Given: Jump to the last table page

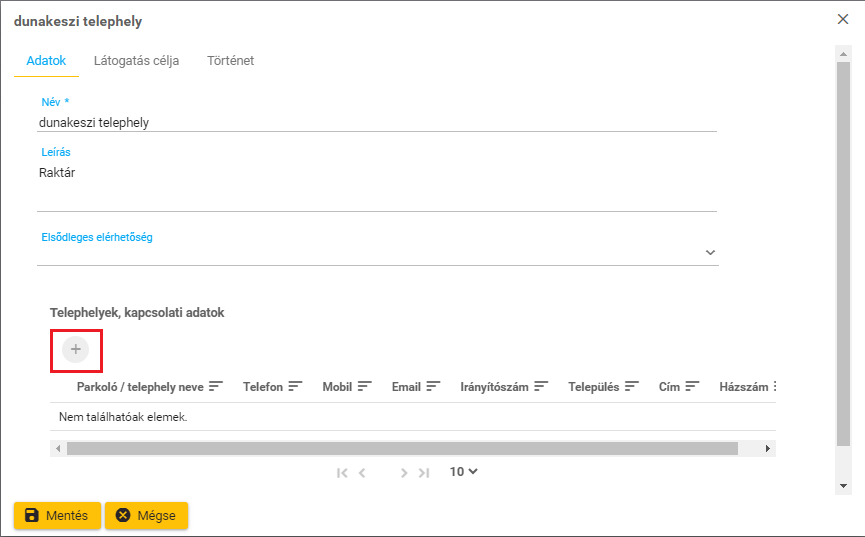Looking at the screenshot, I should (x=424, y=473).
